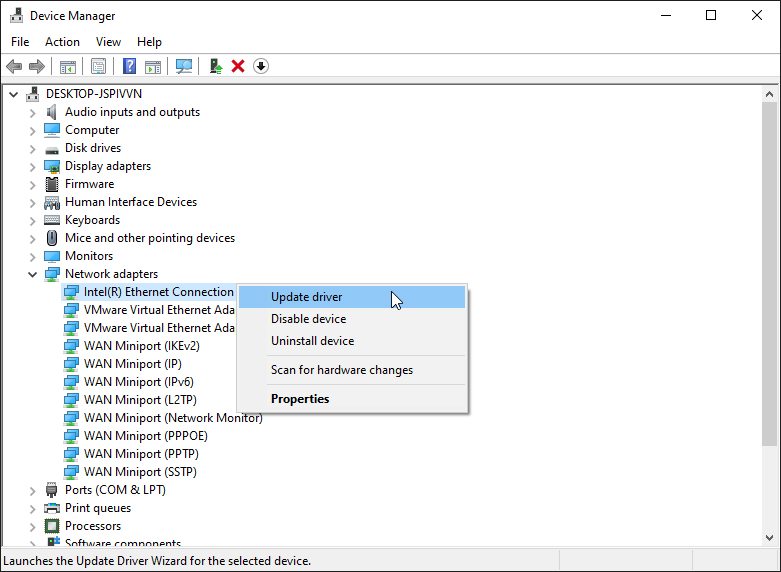Select WAN Miniport (PPPOE) adapter

pos(145,435)
